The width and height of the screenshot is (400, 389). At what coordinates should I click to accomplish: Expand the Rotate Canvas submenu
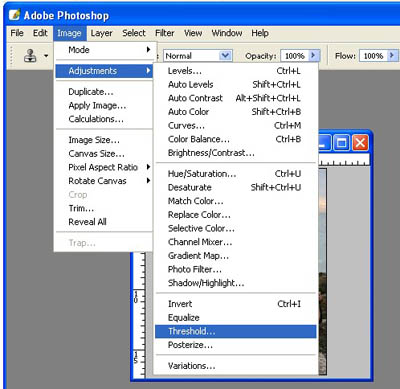(104, 181)
